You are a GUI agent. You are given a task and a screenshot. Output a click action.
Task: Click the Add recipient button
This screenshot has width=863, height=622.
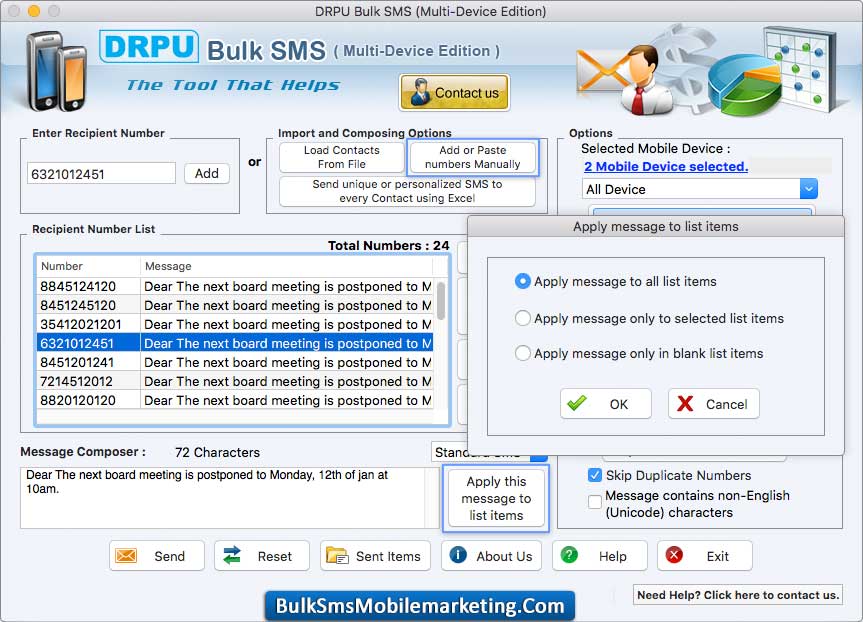tap(206, 173)
